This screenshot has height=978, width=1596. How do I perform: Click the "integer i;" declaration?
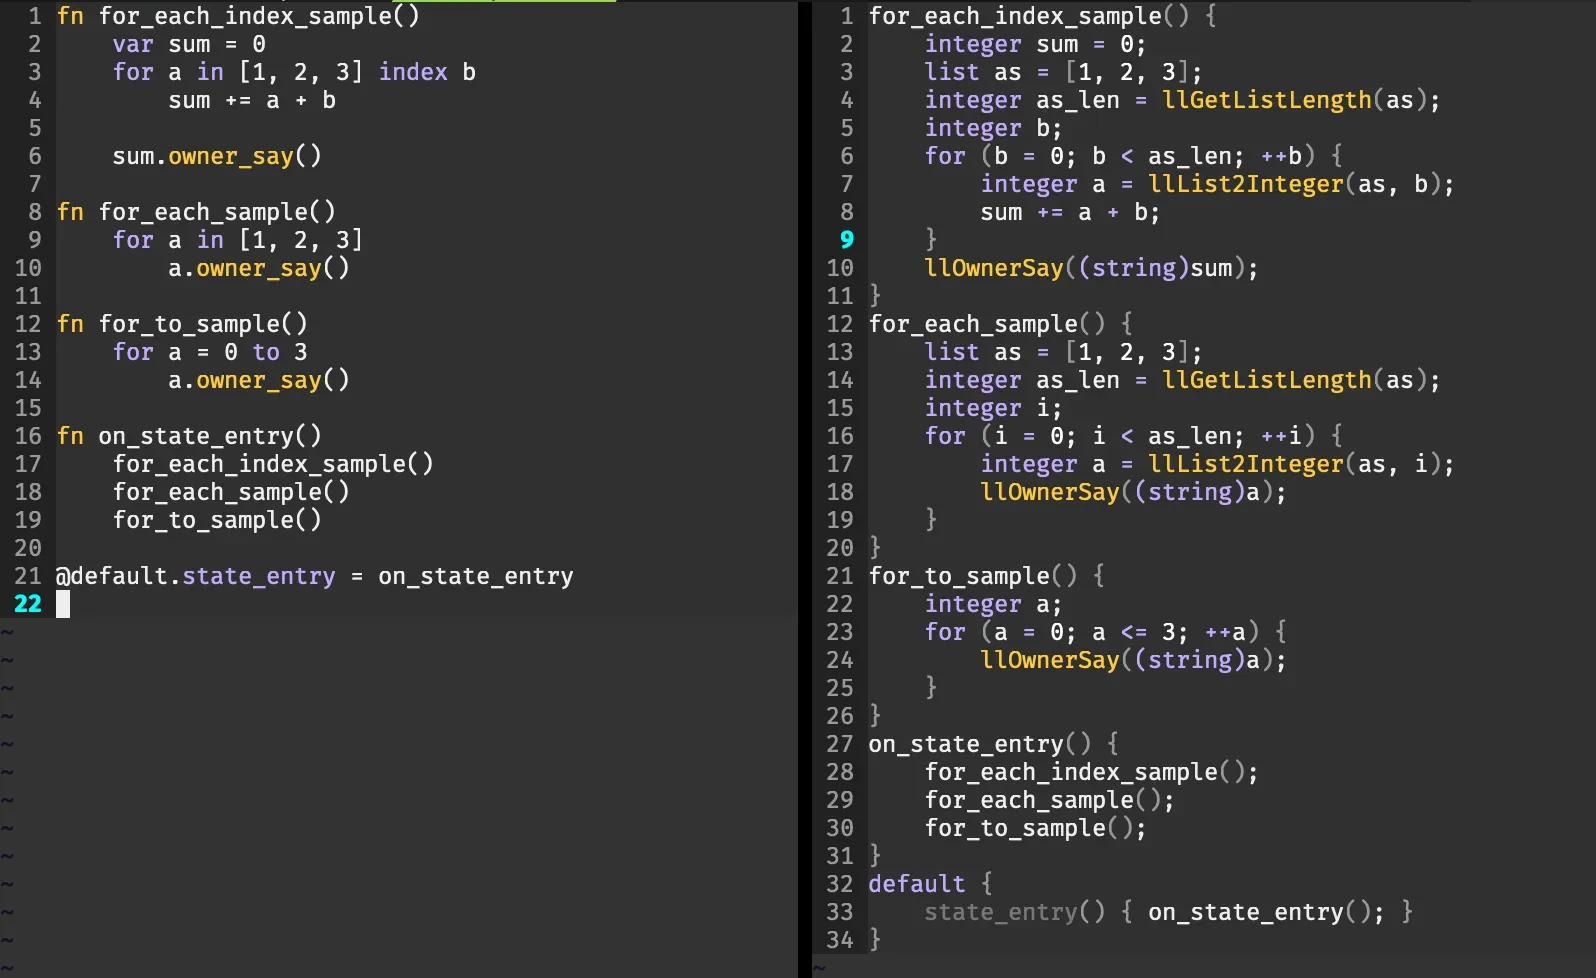tap(993, 408)
